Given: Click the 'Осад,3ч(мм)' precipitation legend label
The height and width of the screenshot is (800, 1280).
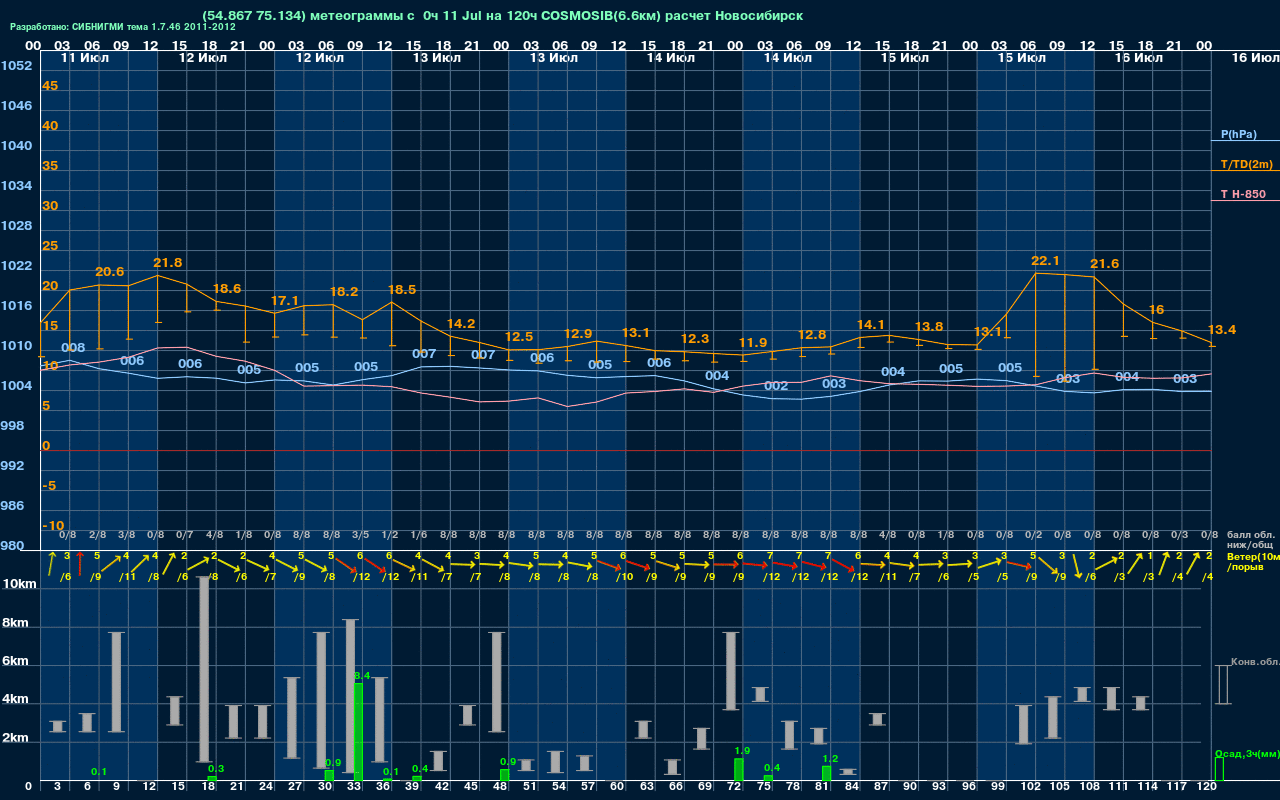Looking at the screenshot, I should (1247, 753).
